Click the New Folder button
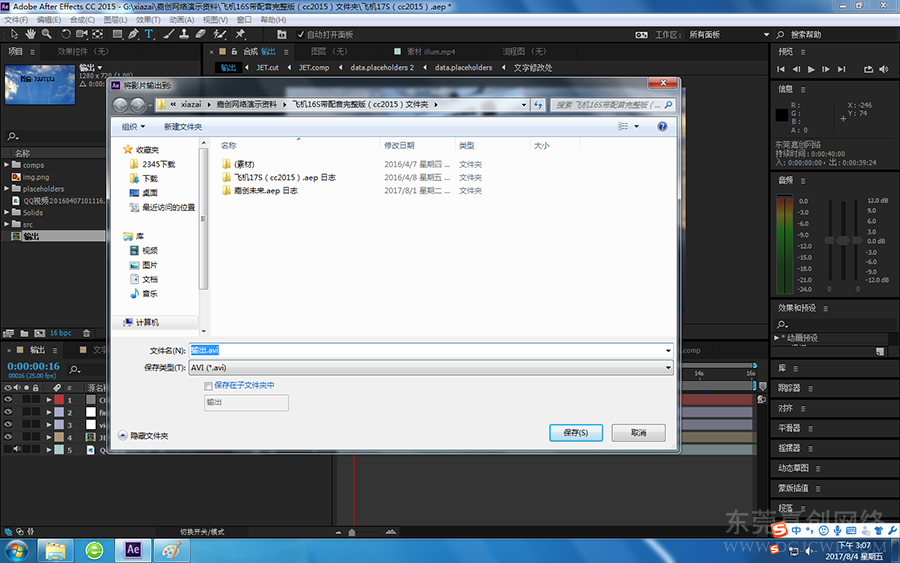Image resolution: width=900 pixels, height=563 pixels. click(183, 127)
